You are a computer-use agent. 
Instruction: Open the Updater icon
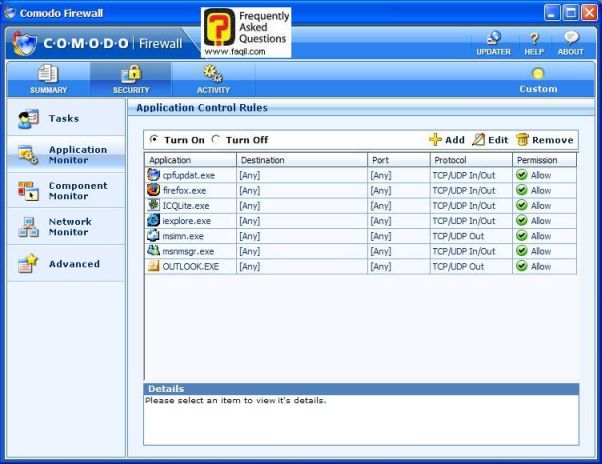(x=493, y=38)
